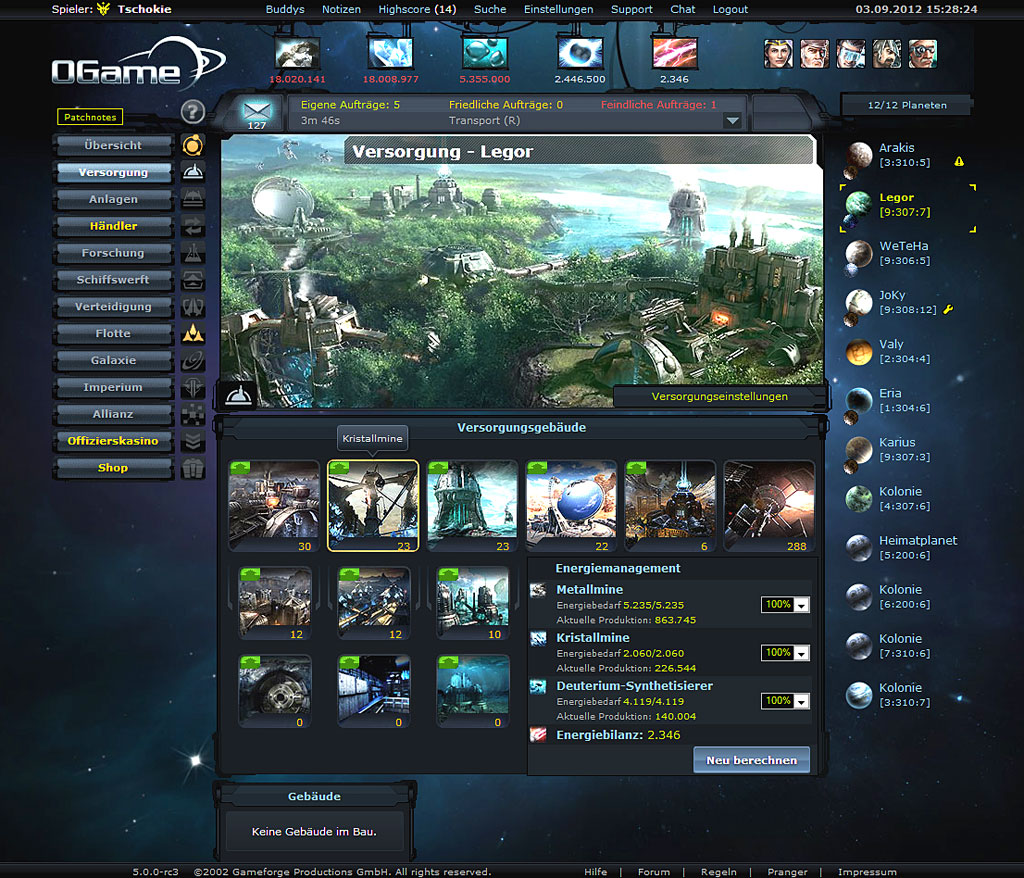Click the Patchnotes button

[90, 117]
